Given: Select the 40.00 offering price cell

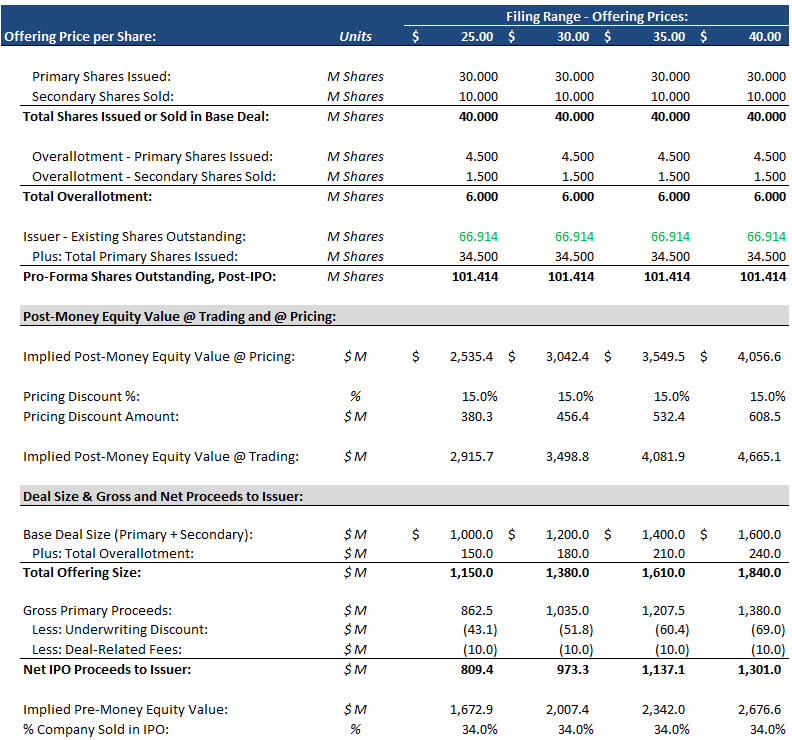Looking at the screenshot, I should 765,36.
